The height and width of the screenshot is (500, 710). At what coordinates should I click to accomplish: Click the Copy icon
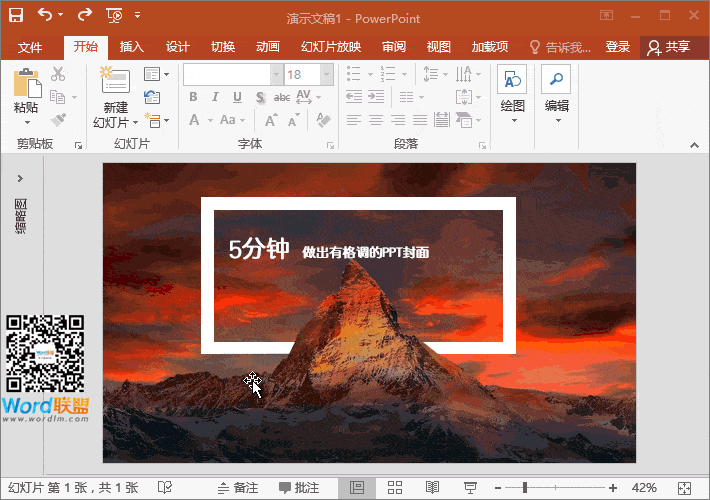[x=58, y=97]
